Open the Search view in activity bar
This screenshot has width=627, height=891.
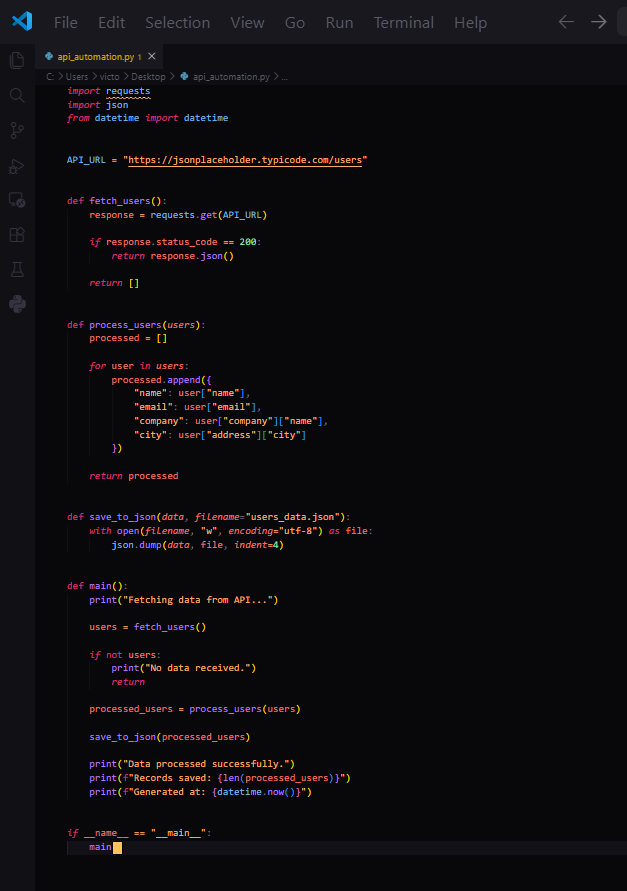pyautogui.click(x=17, y=95)
